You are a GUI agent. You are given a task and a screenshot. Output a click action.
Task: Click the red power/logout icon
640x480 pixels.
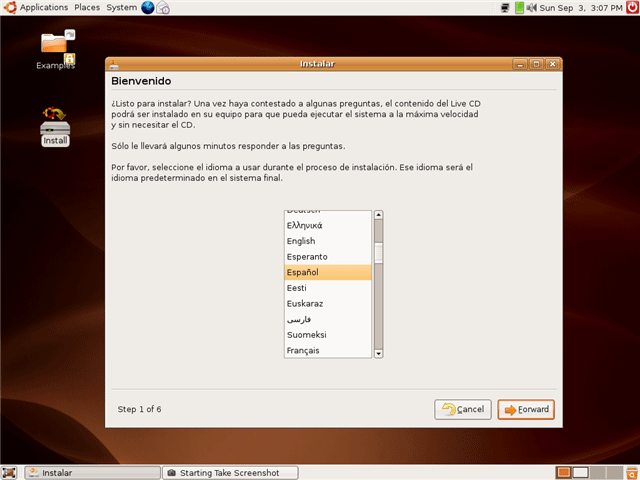click(630, 8)
